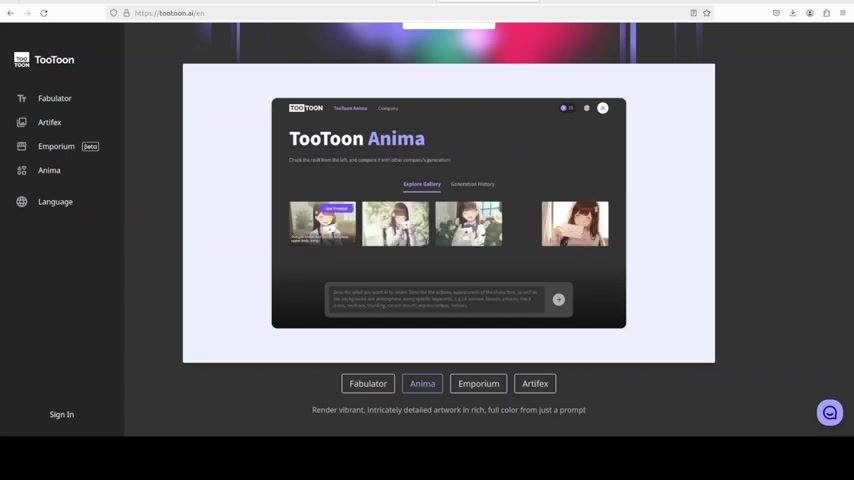Click the profile avatar in preview header

pyautogui.click(x=603, y=108)
